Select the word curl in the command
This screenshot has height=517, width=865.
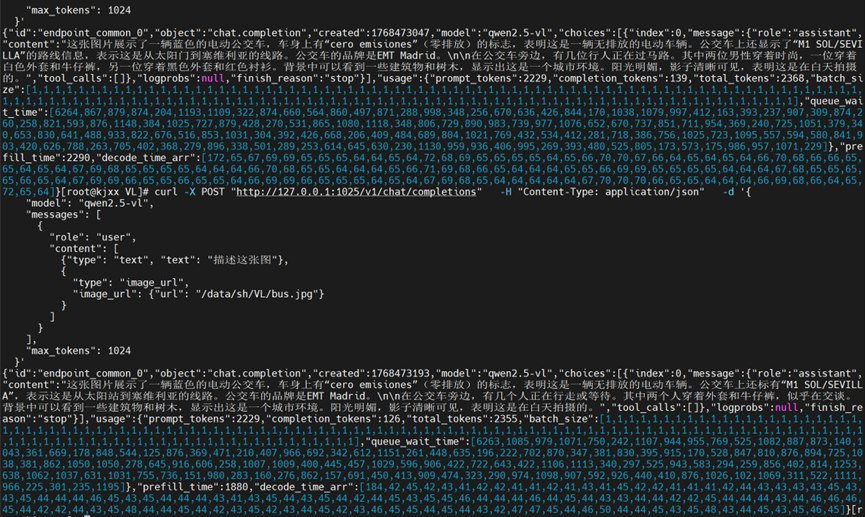click(166, 191)
